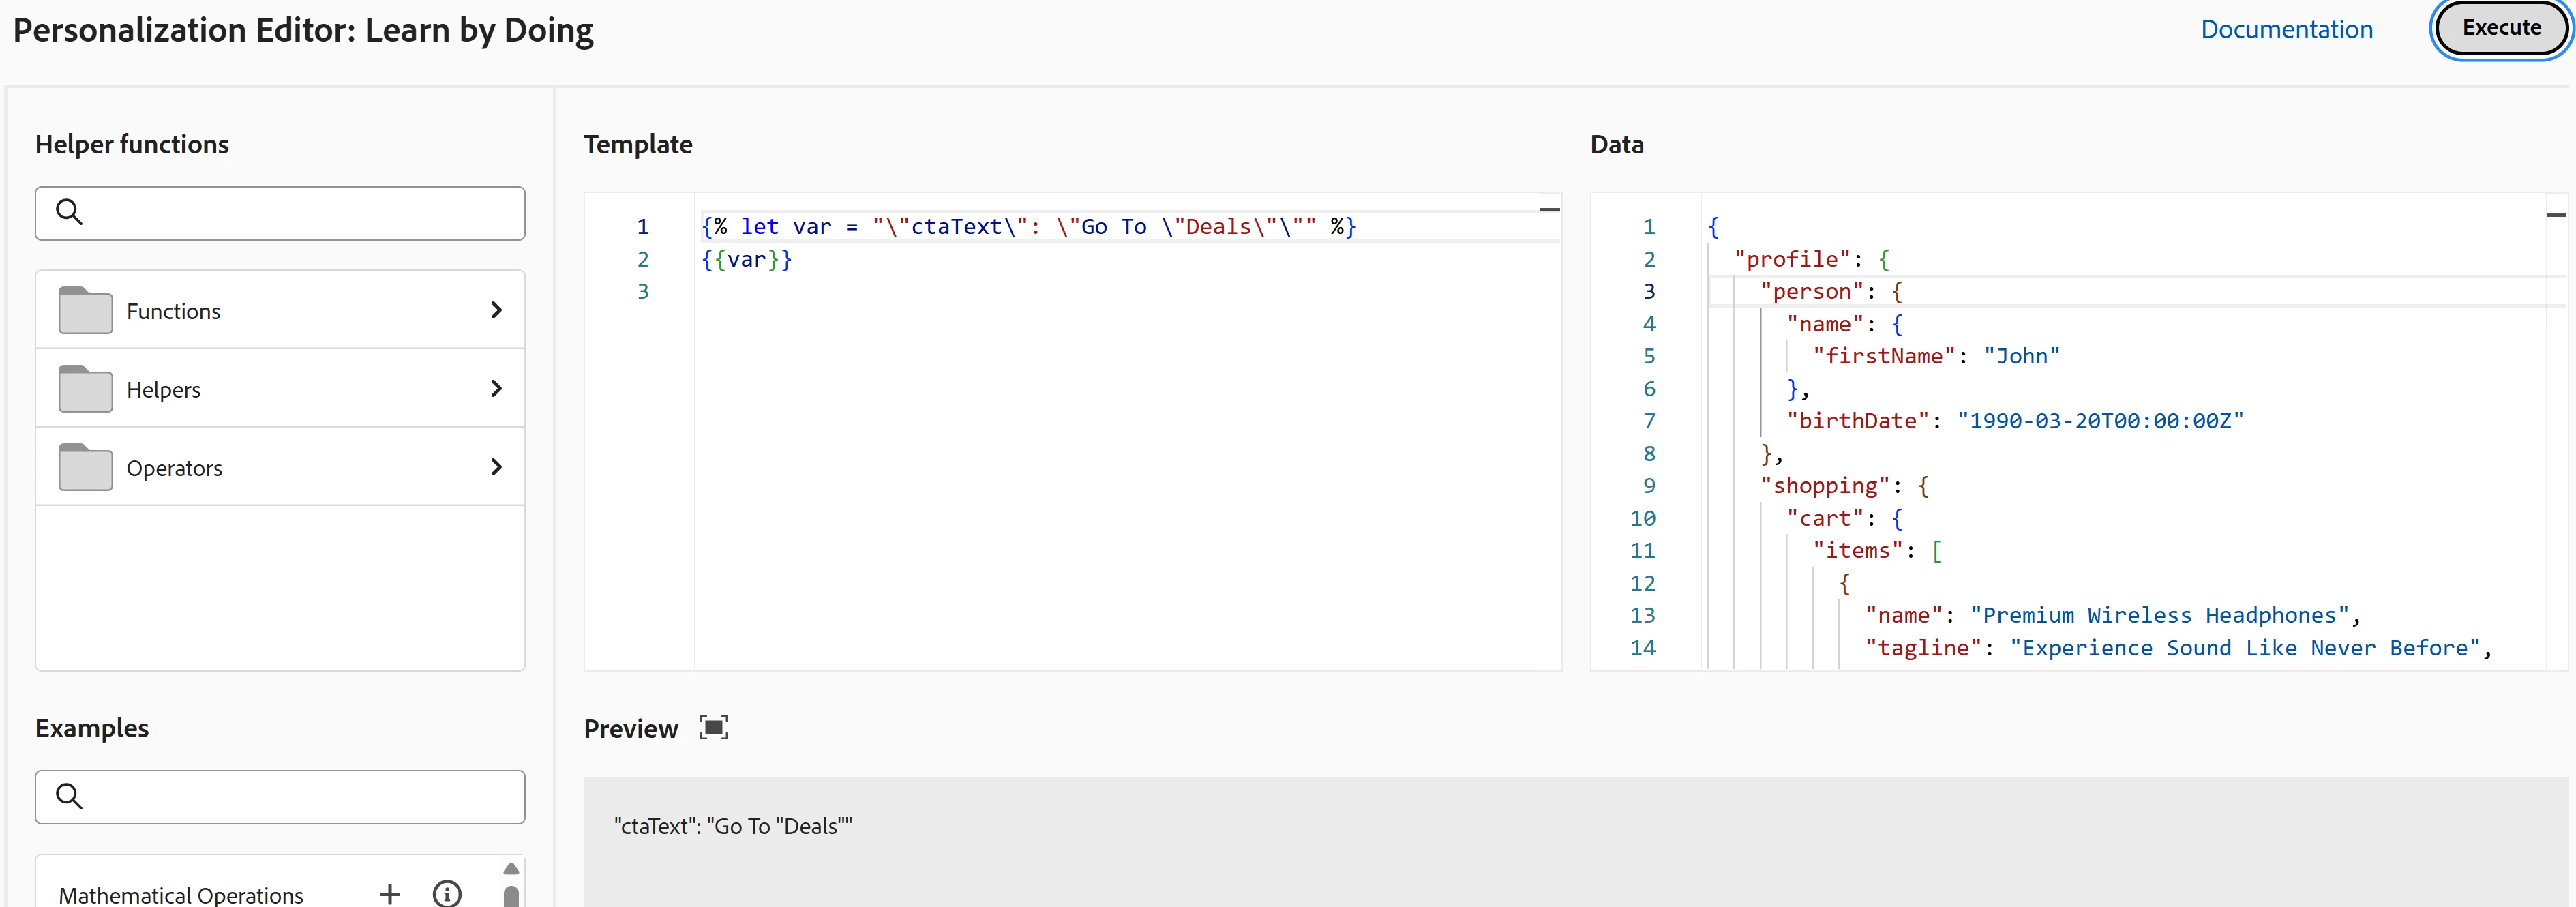Click the Examples list scroll-up arrow
The width and height of the screenshot is (2576, 907).
[x=511, y=868]
